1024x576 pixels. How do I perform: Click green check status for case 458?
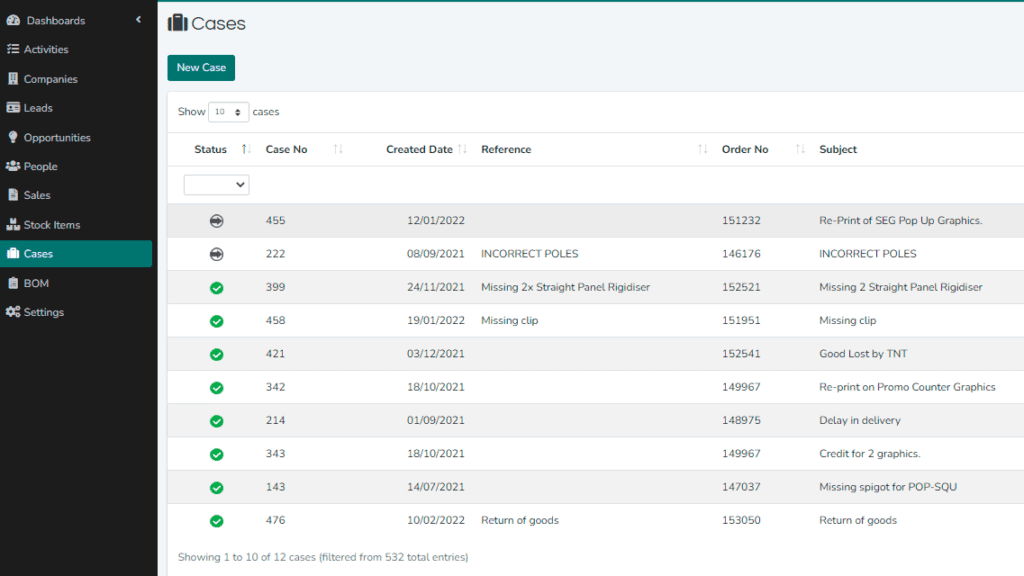point(217,321)
